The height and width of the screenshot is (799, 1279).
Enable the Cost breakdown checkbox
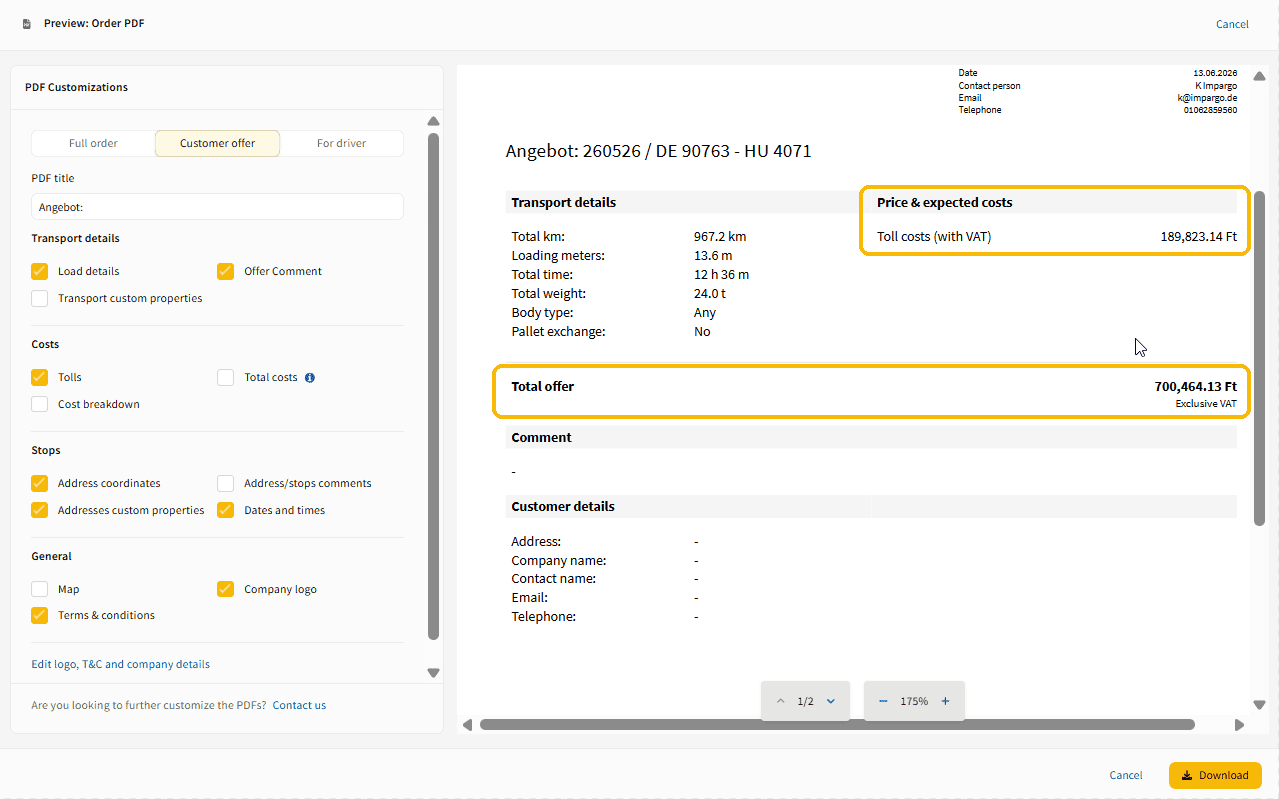(39, 404)
